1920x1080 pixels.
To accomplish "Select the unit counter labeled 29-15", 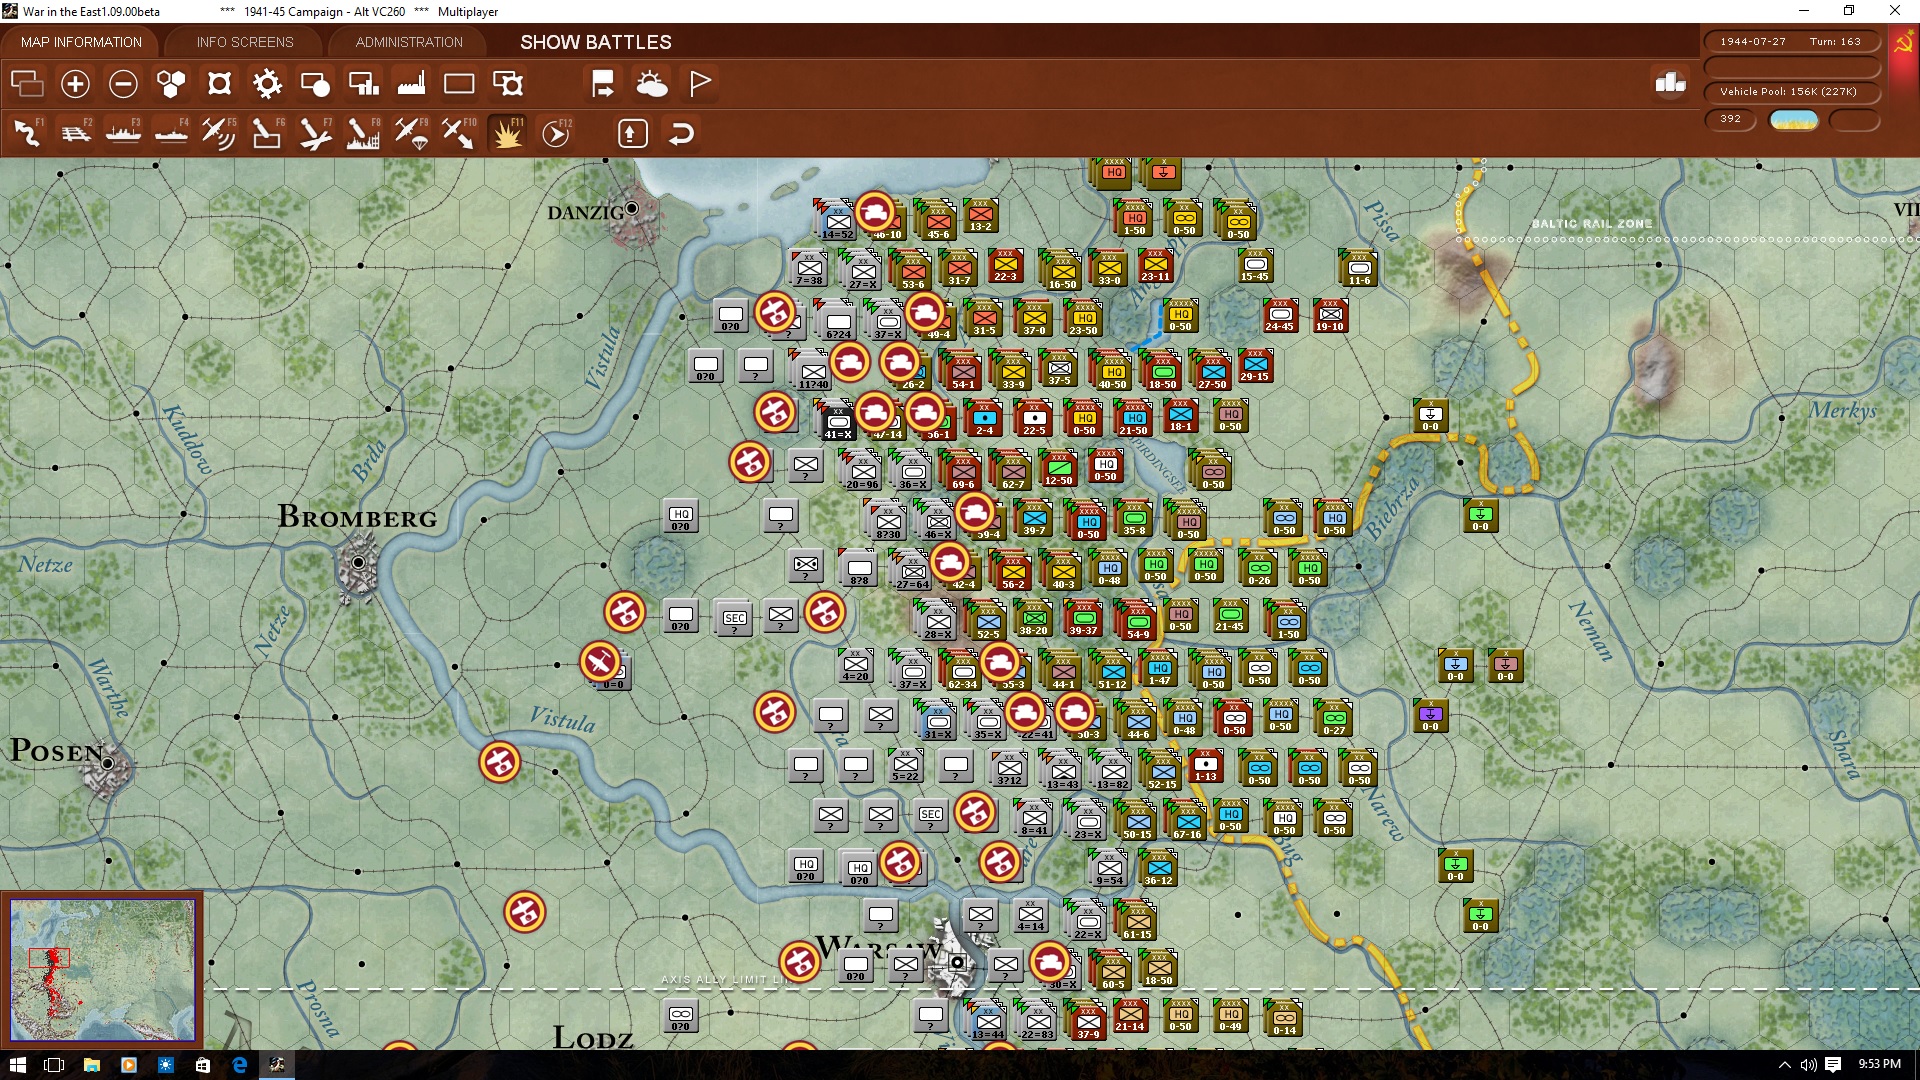I will [1255, 366].
